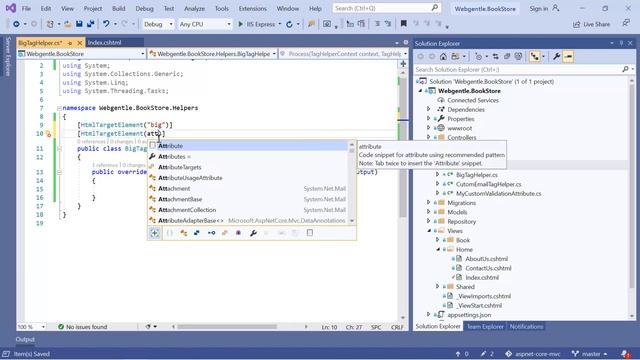Click the Collapse All icon in Solution Explorer
This screenshot has height=360, width=640.
coord(507,56)
